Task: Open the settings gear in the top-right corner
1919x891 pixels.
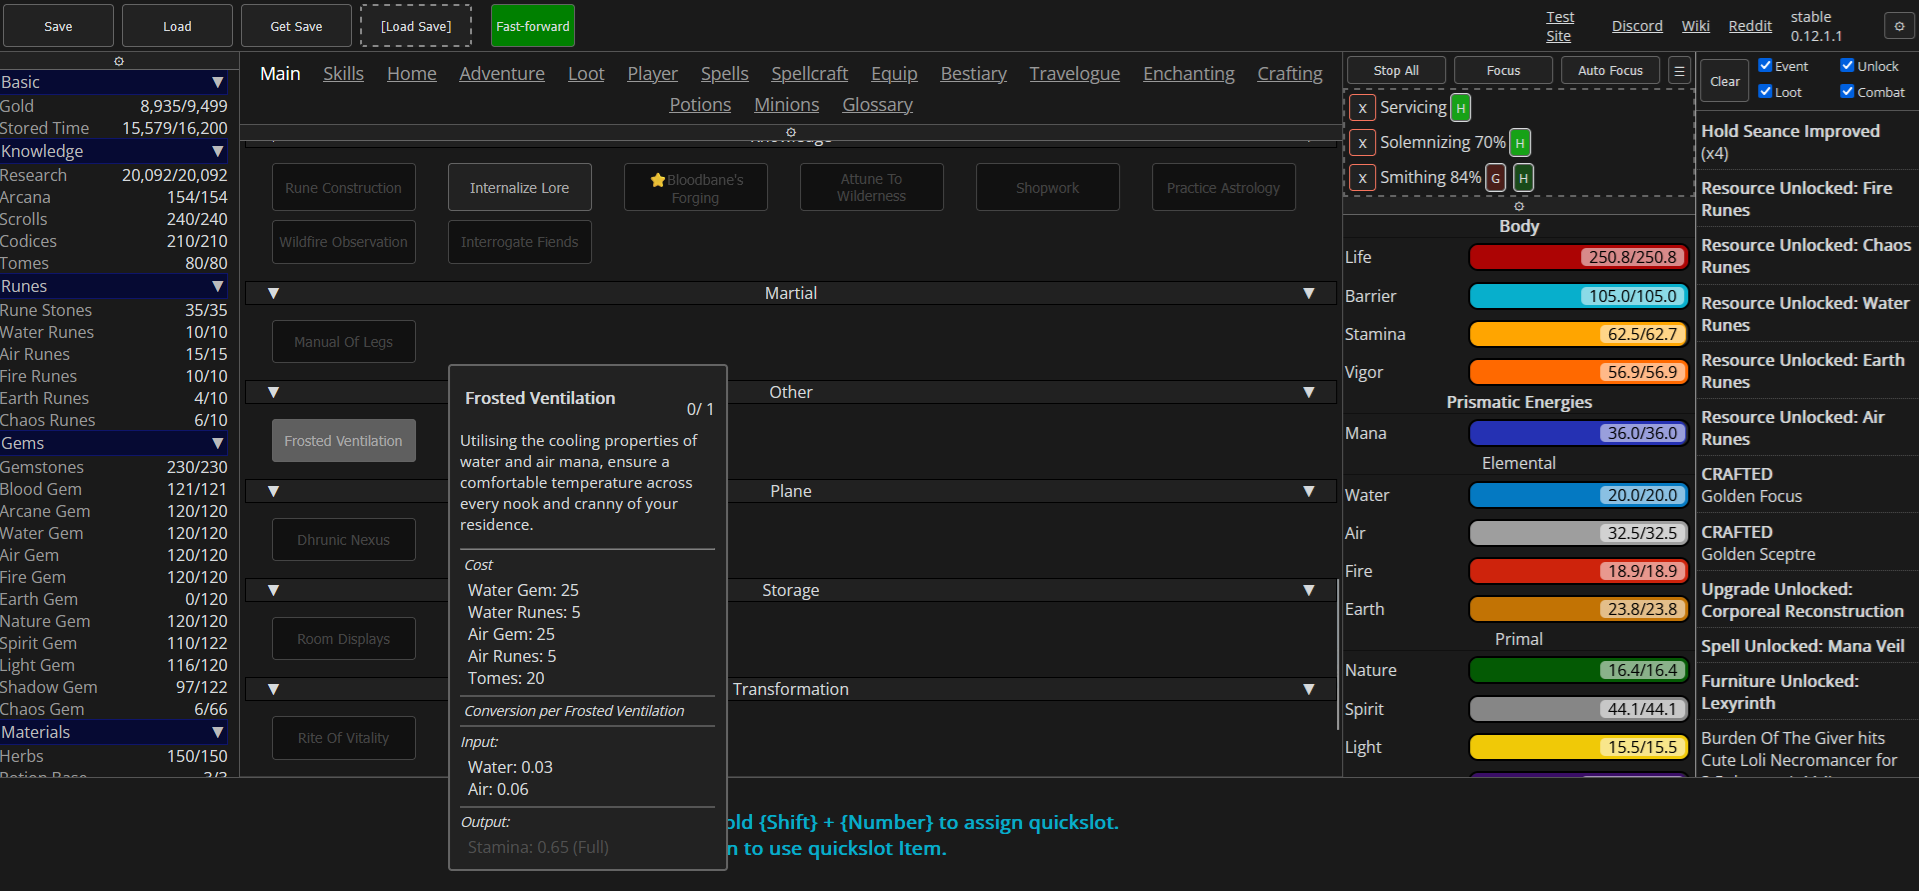Action: click(1899, 26)
